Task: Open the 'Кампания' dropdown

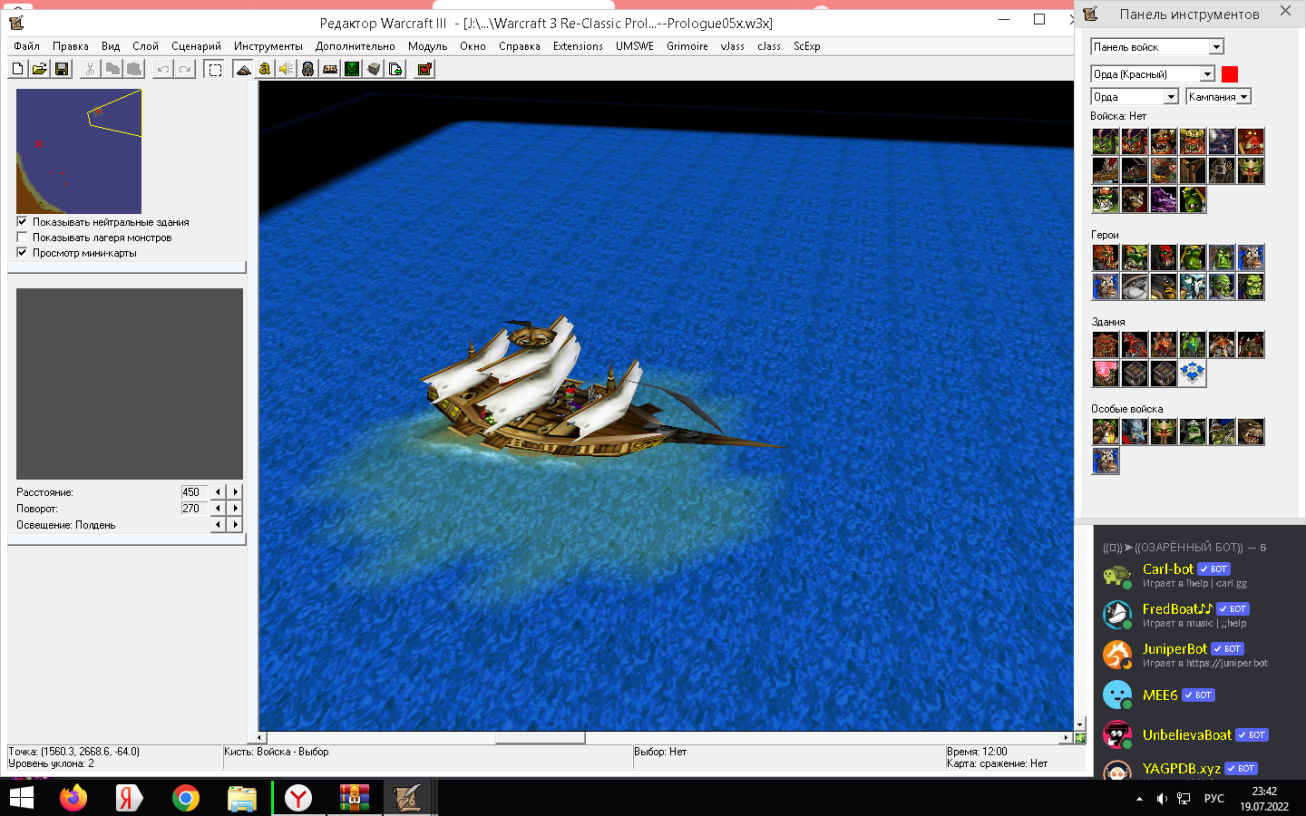Action: pos(1219,97)
